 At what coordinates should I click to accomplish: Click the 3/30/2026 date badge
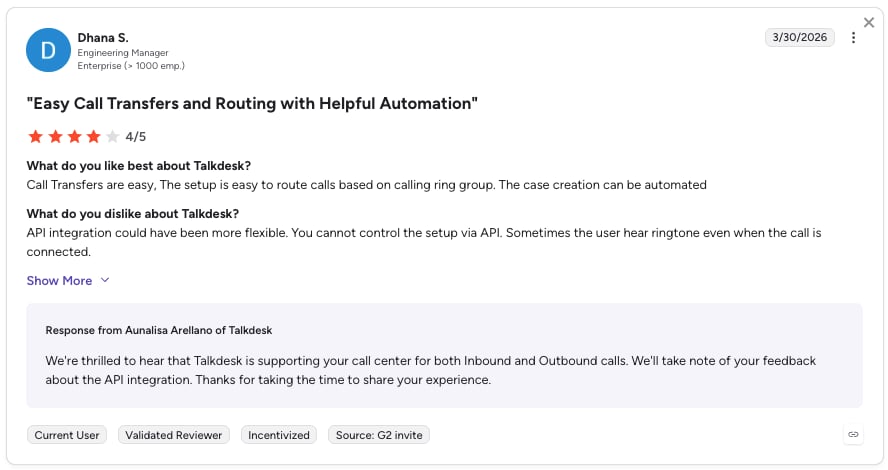[799, 37]
